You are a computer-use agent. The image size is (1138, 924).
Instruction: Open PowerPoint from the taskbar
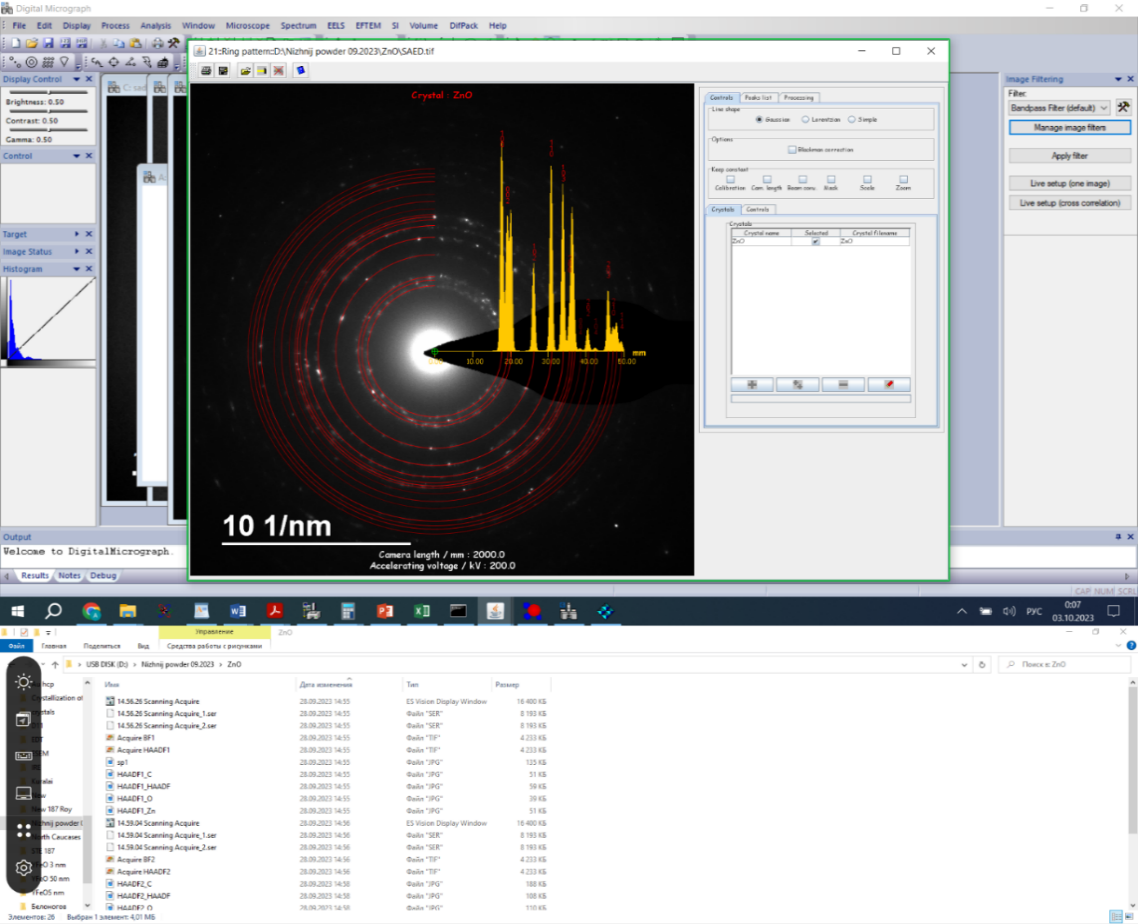pyautogui.click(x=385, y=611)
